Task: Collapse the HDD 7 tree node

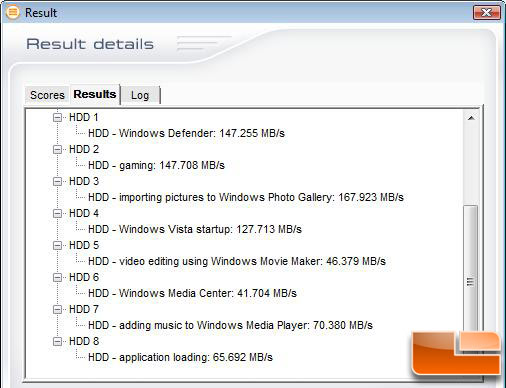Action: point(58,309)
